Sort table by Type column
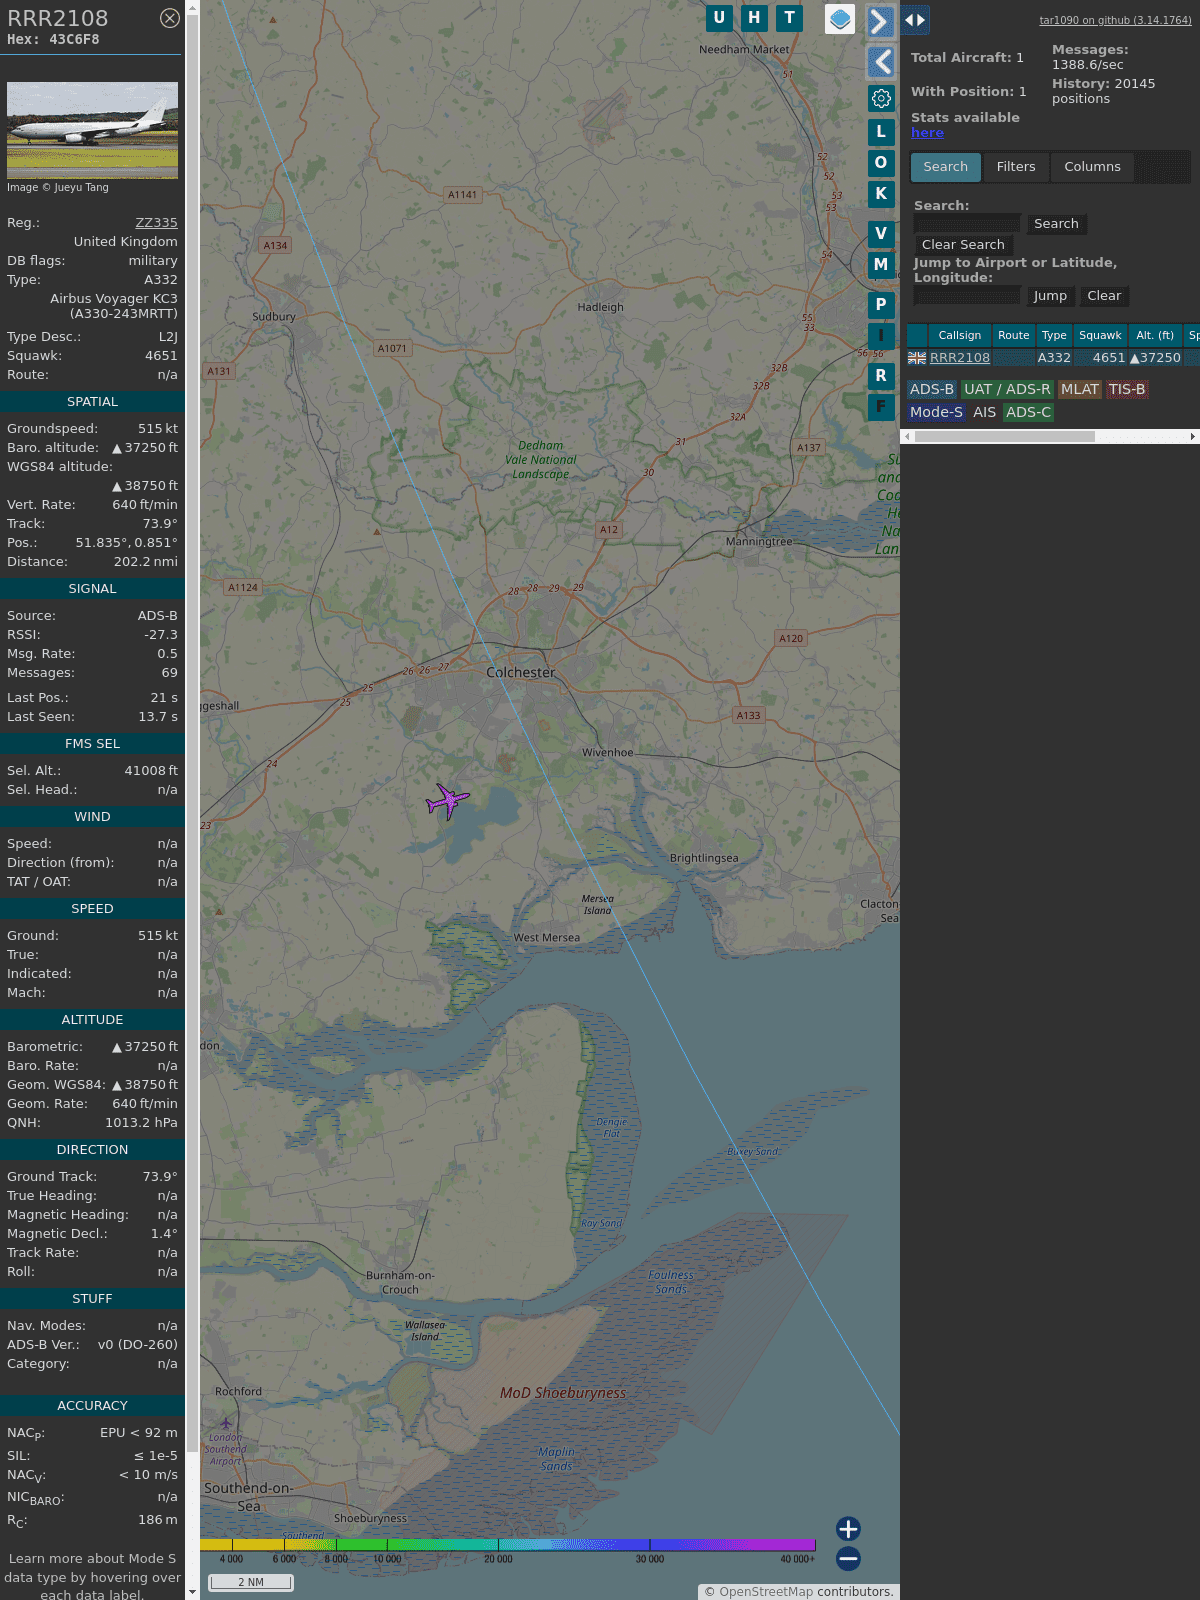Viewport: 1200px width, 1600px height. click(1054, 335)
